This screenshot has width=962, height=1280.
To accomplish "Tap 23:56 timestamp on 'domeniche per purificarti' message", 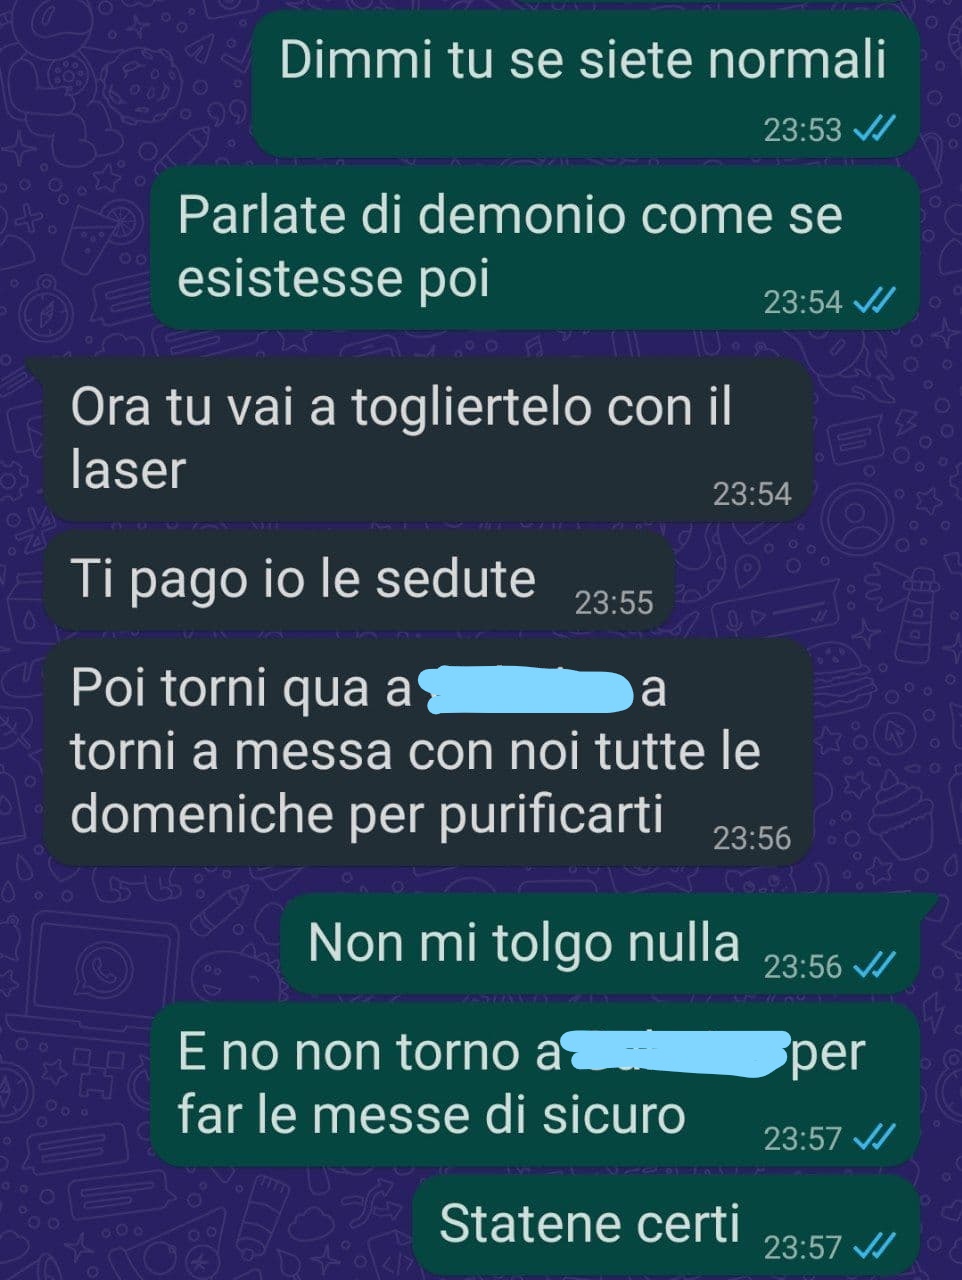I will pyautogui.click(x=752, y=838).
